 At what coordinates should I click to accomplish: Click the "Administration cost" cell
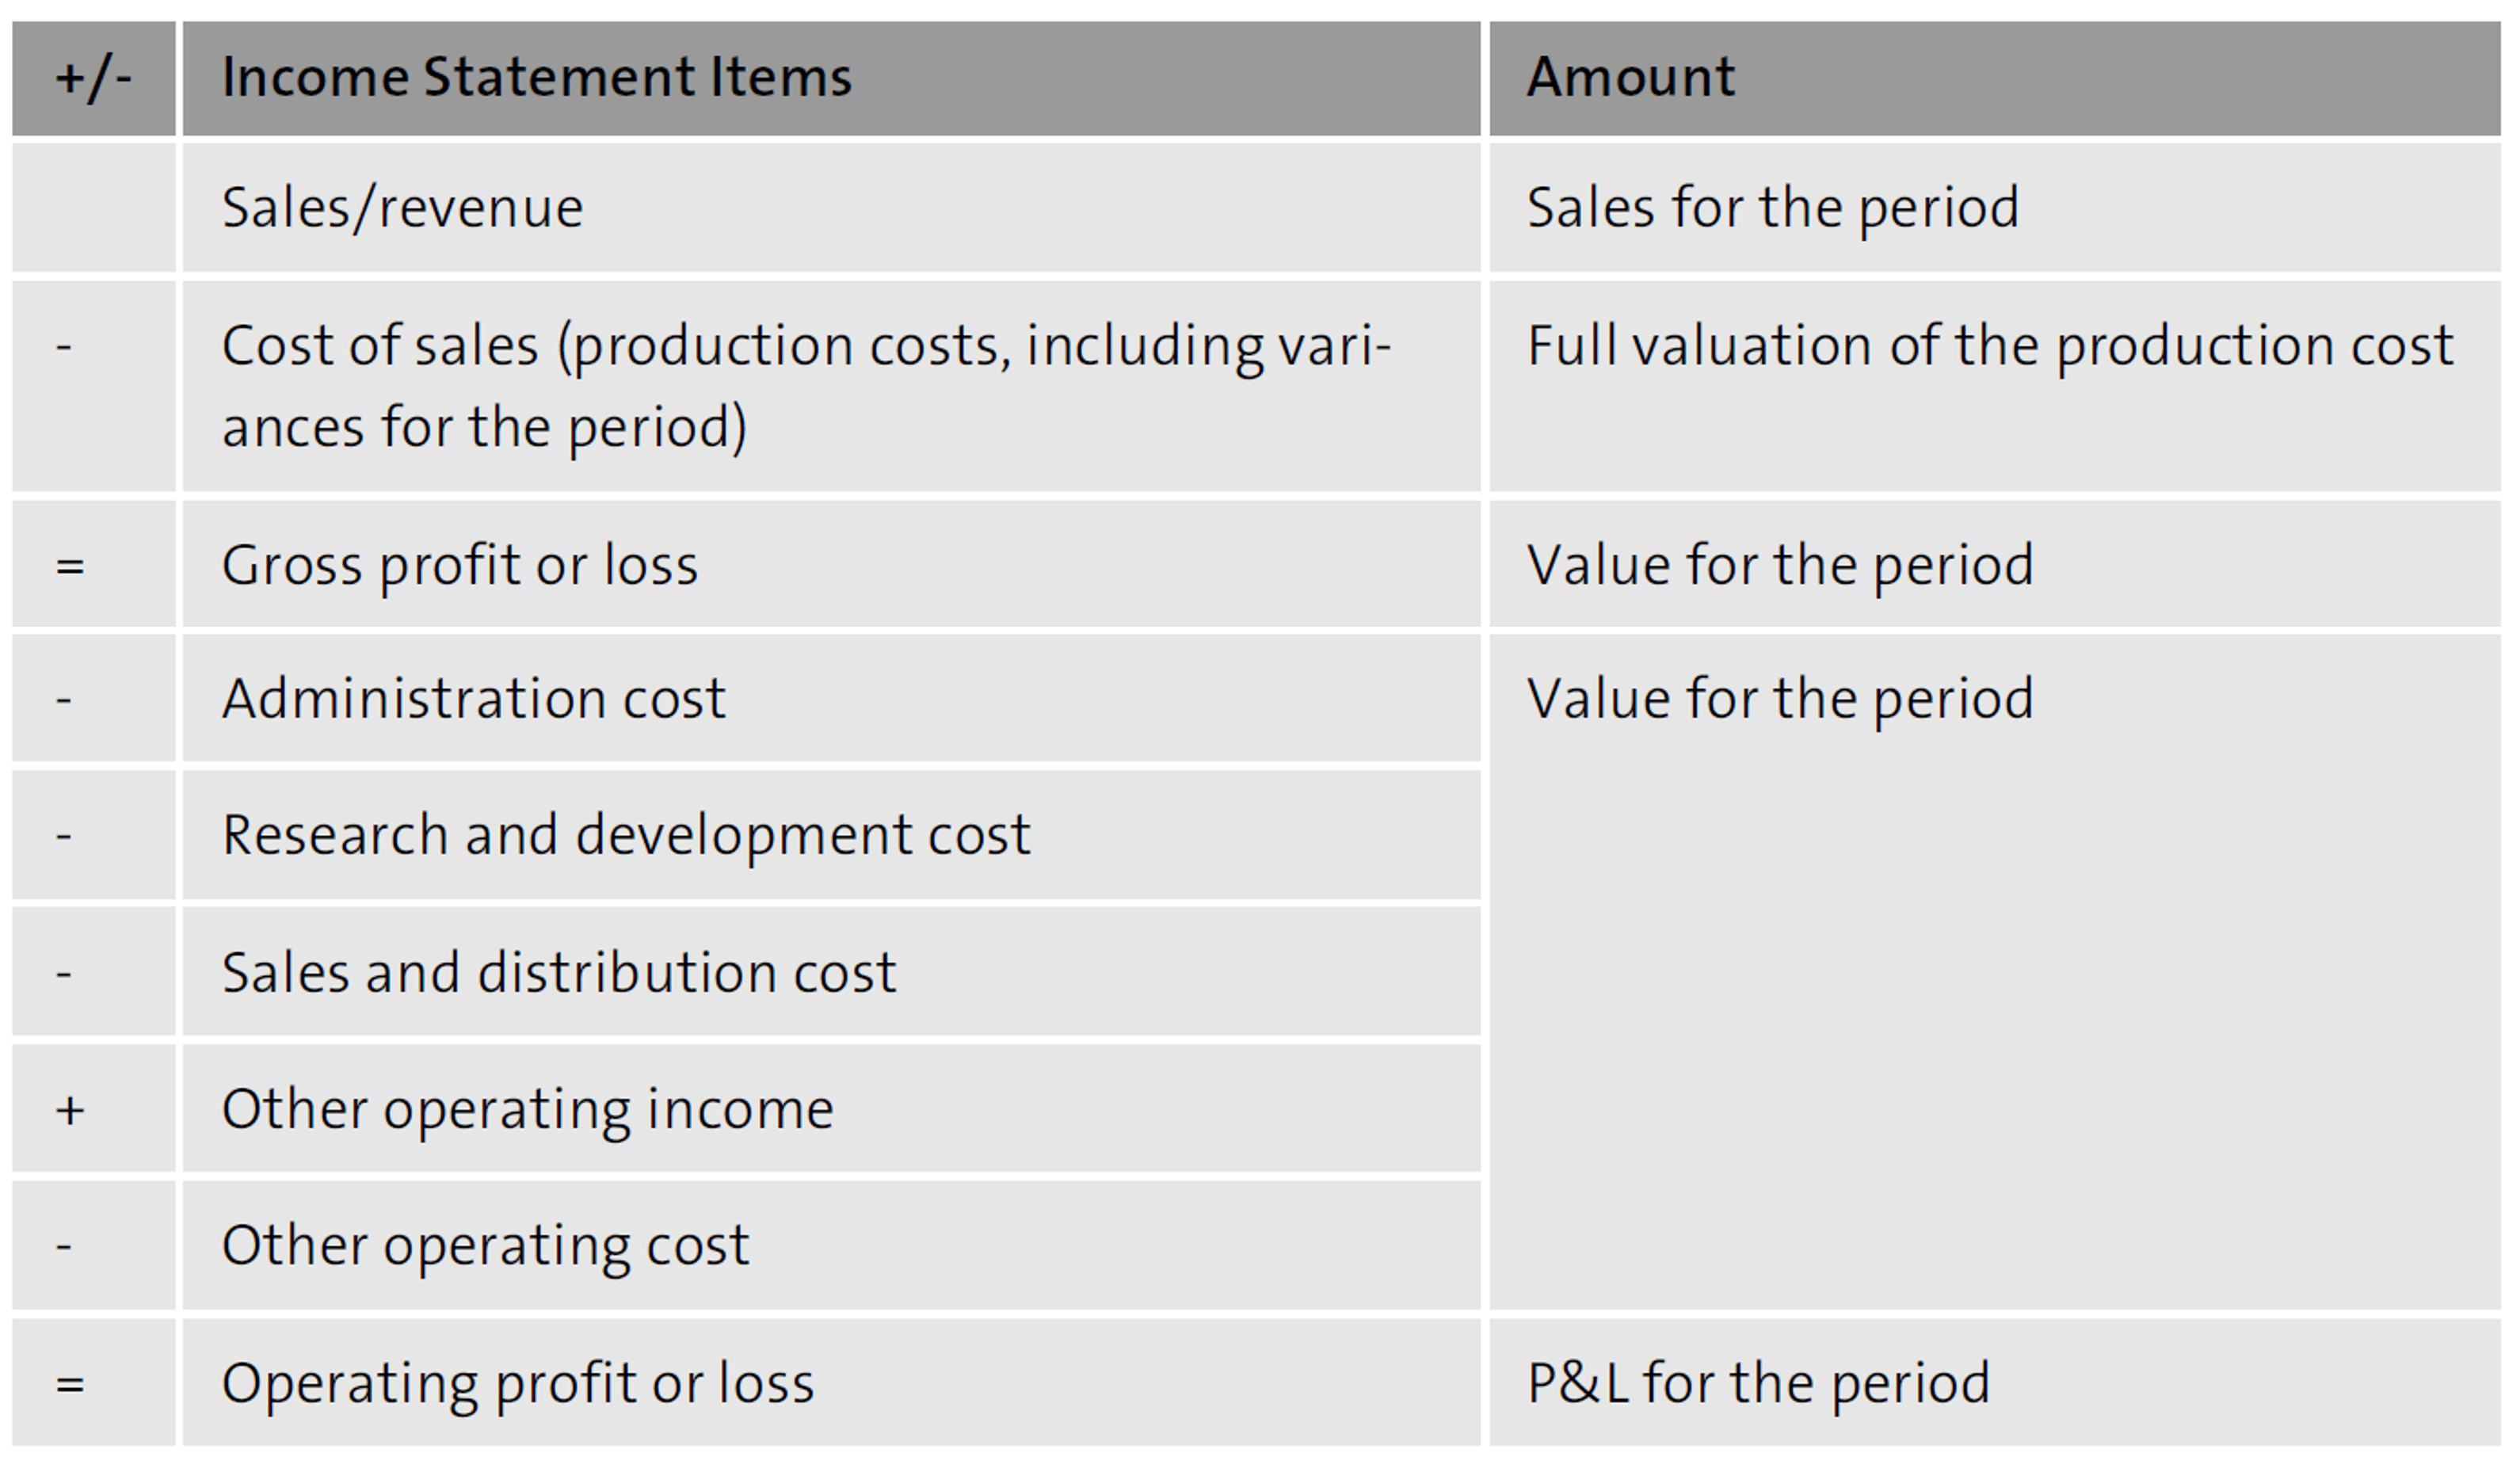(x=474, y=698)
